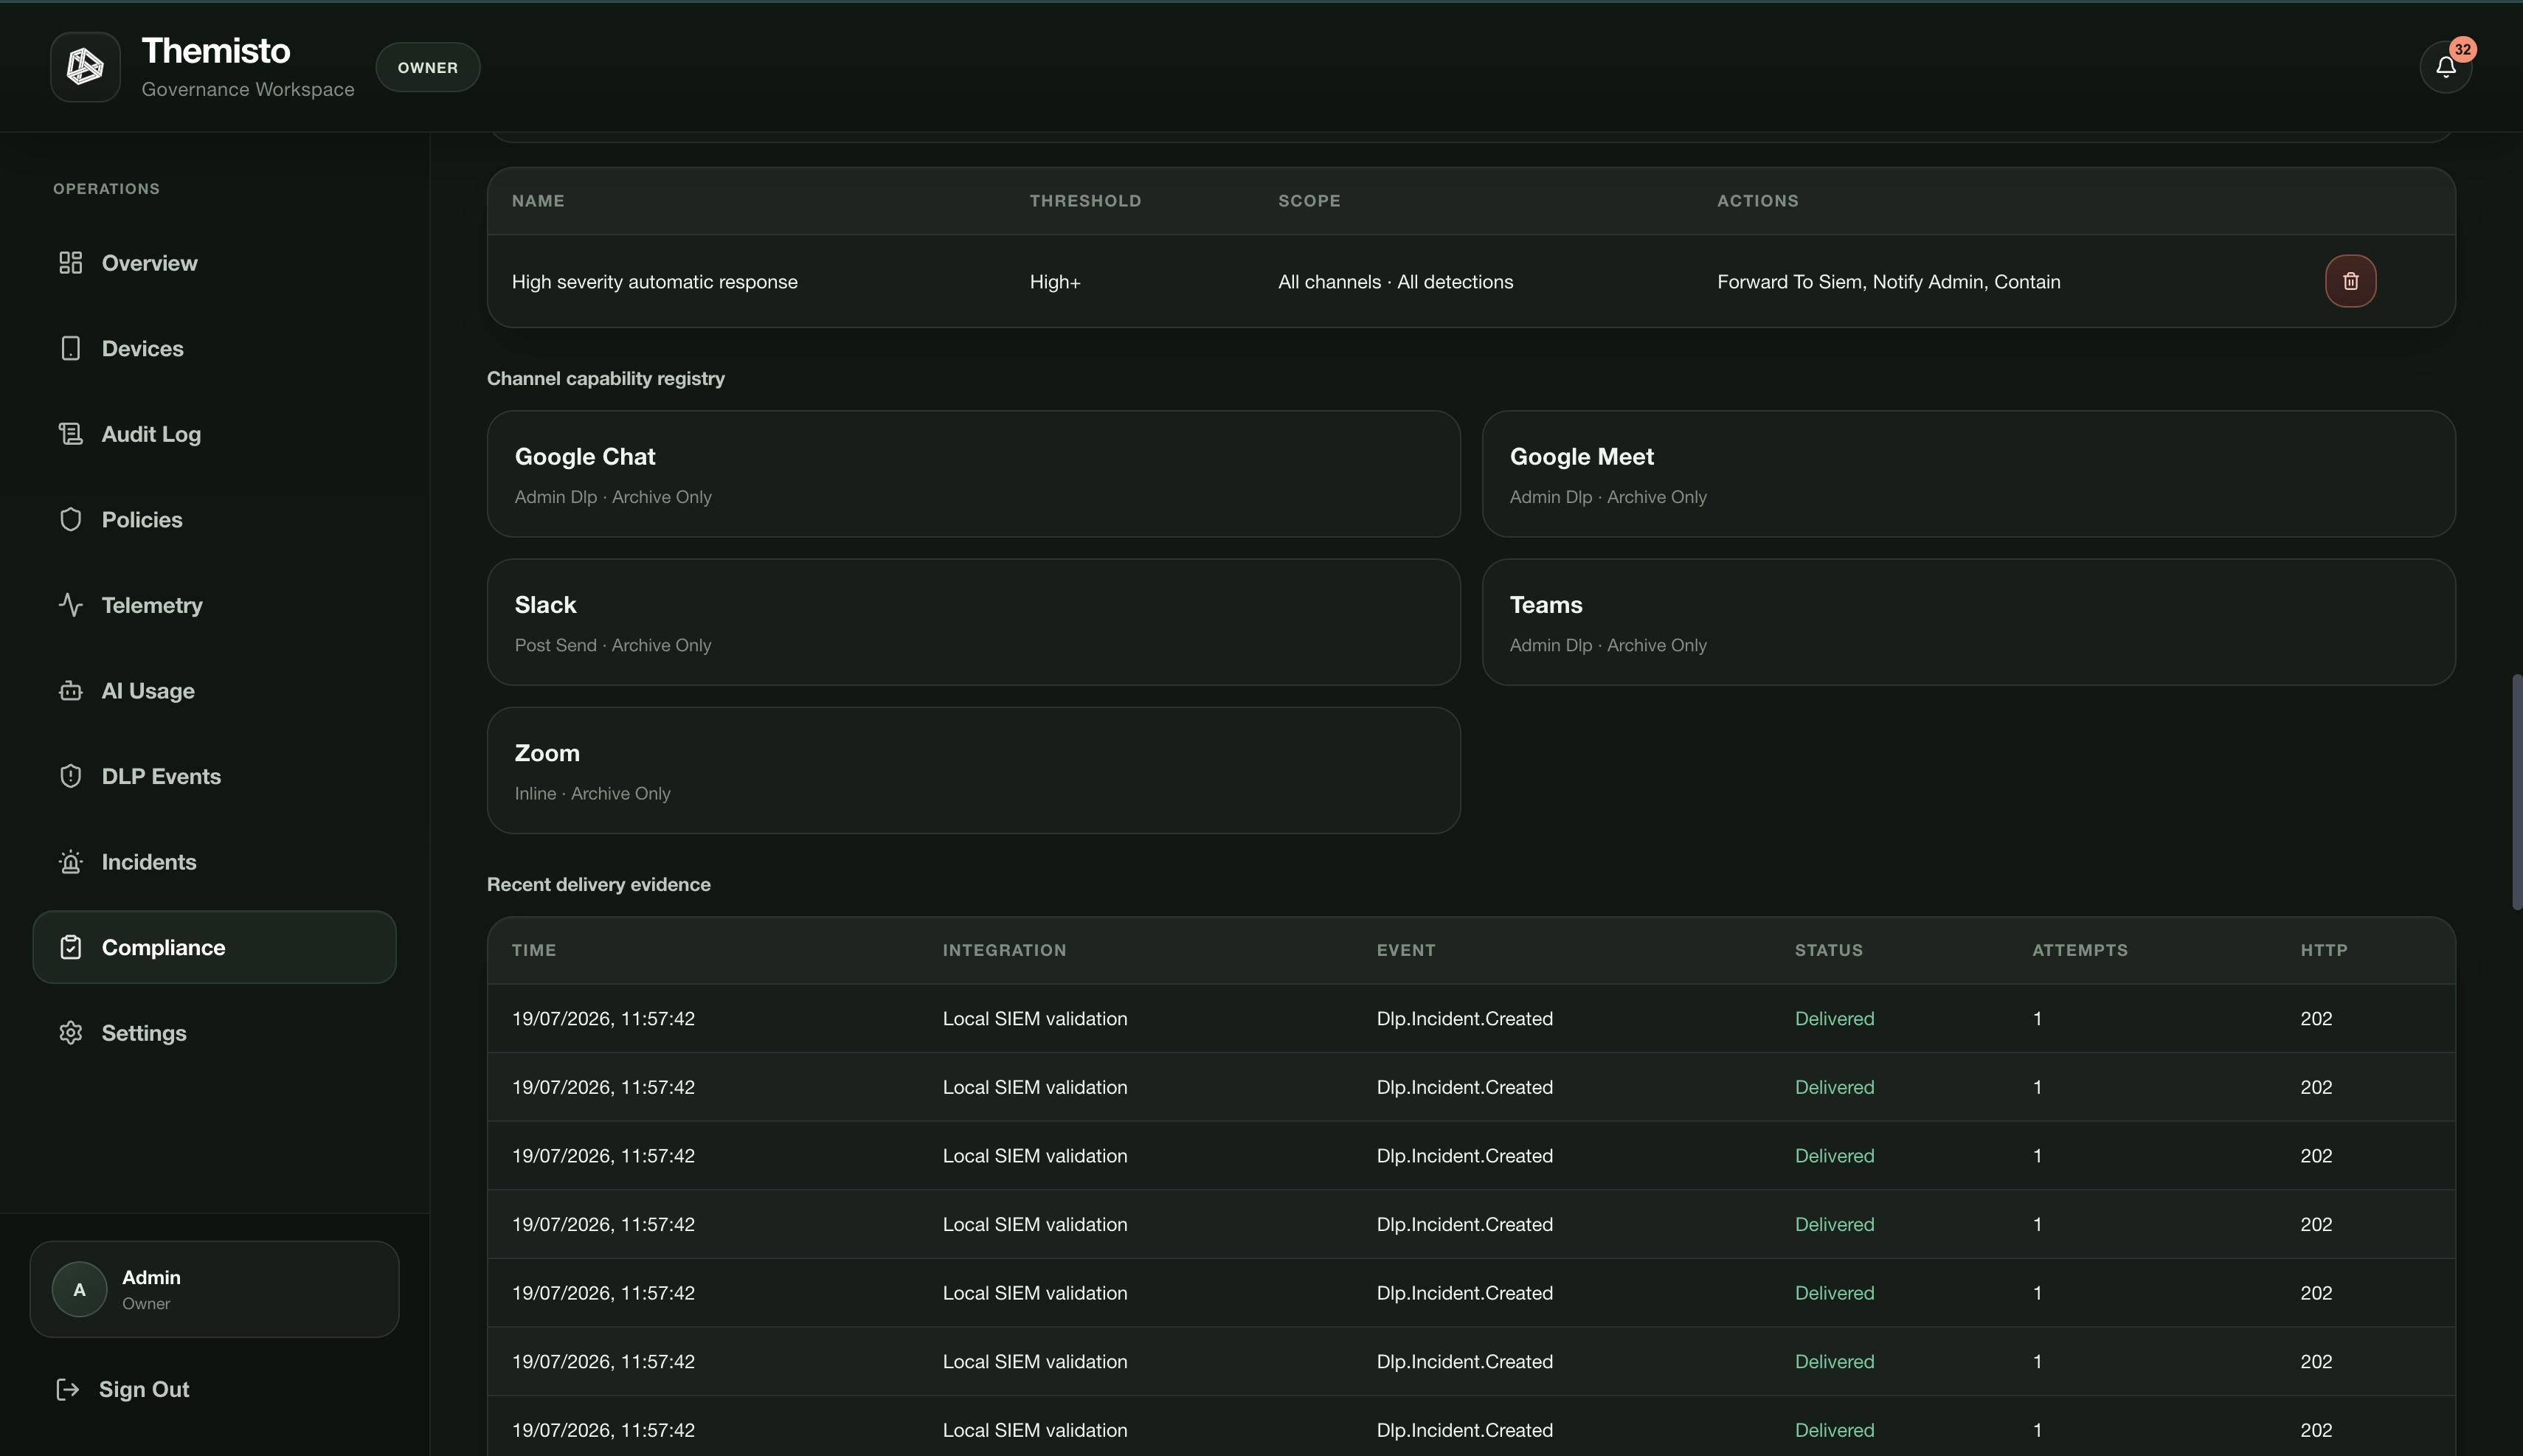Open the notifications bell
The image size is (2523, 1456).
pyautogui.click(x=2445, y=67)
